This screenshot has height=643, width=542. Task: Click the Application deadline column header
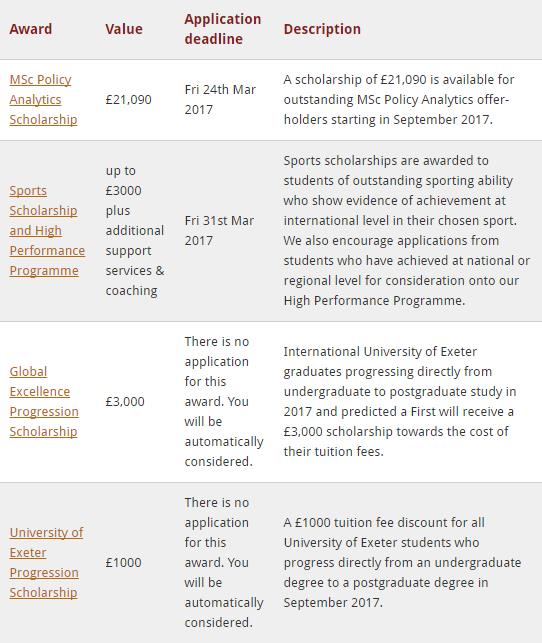[223, 29]
